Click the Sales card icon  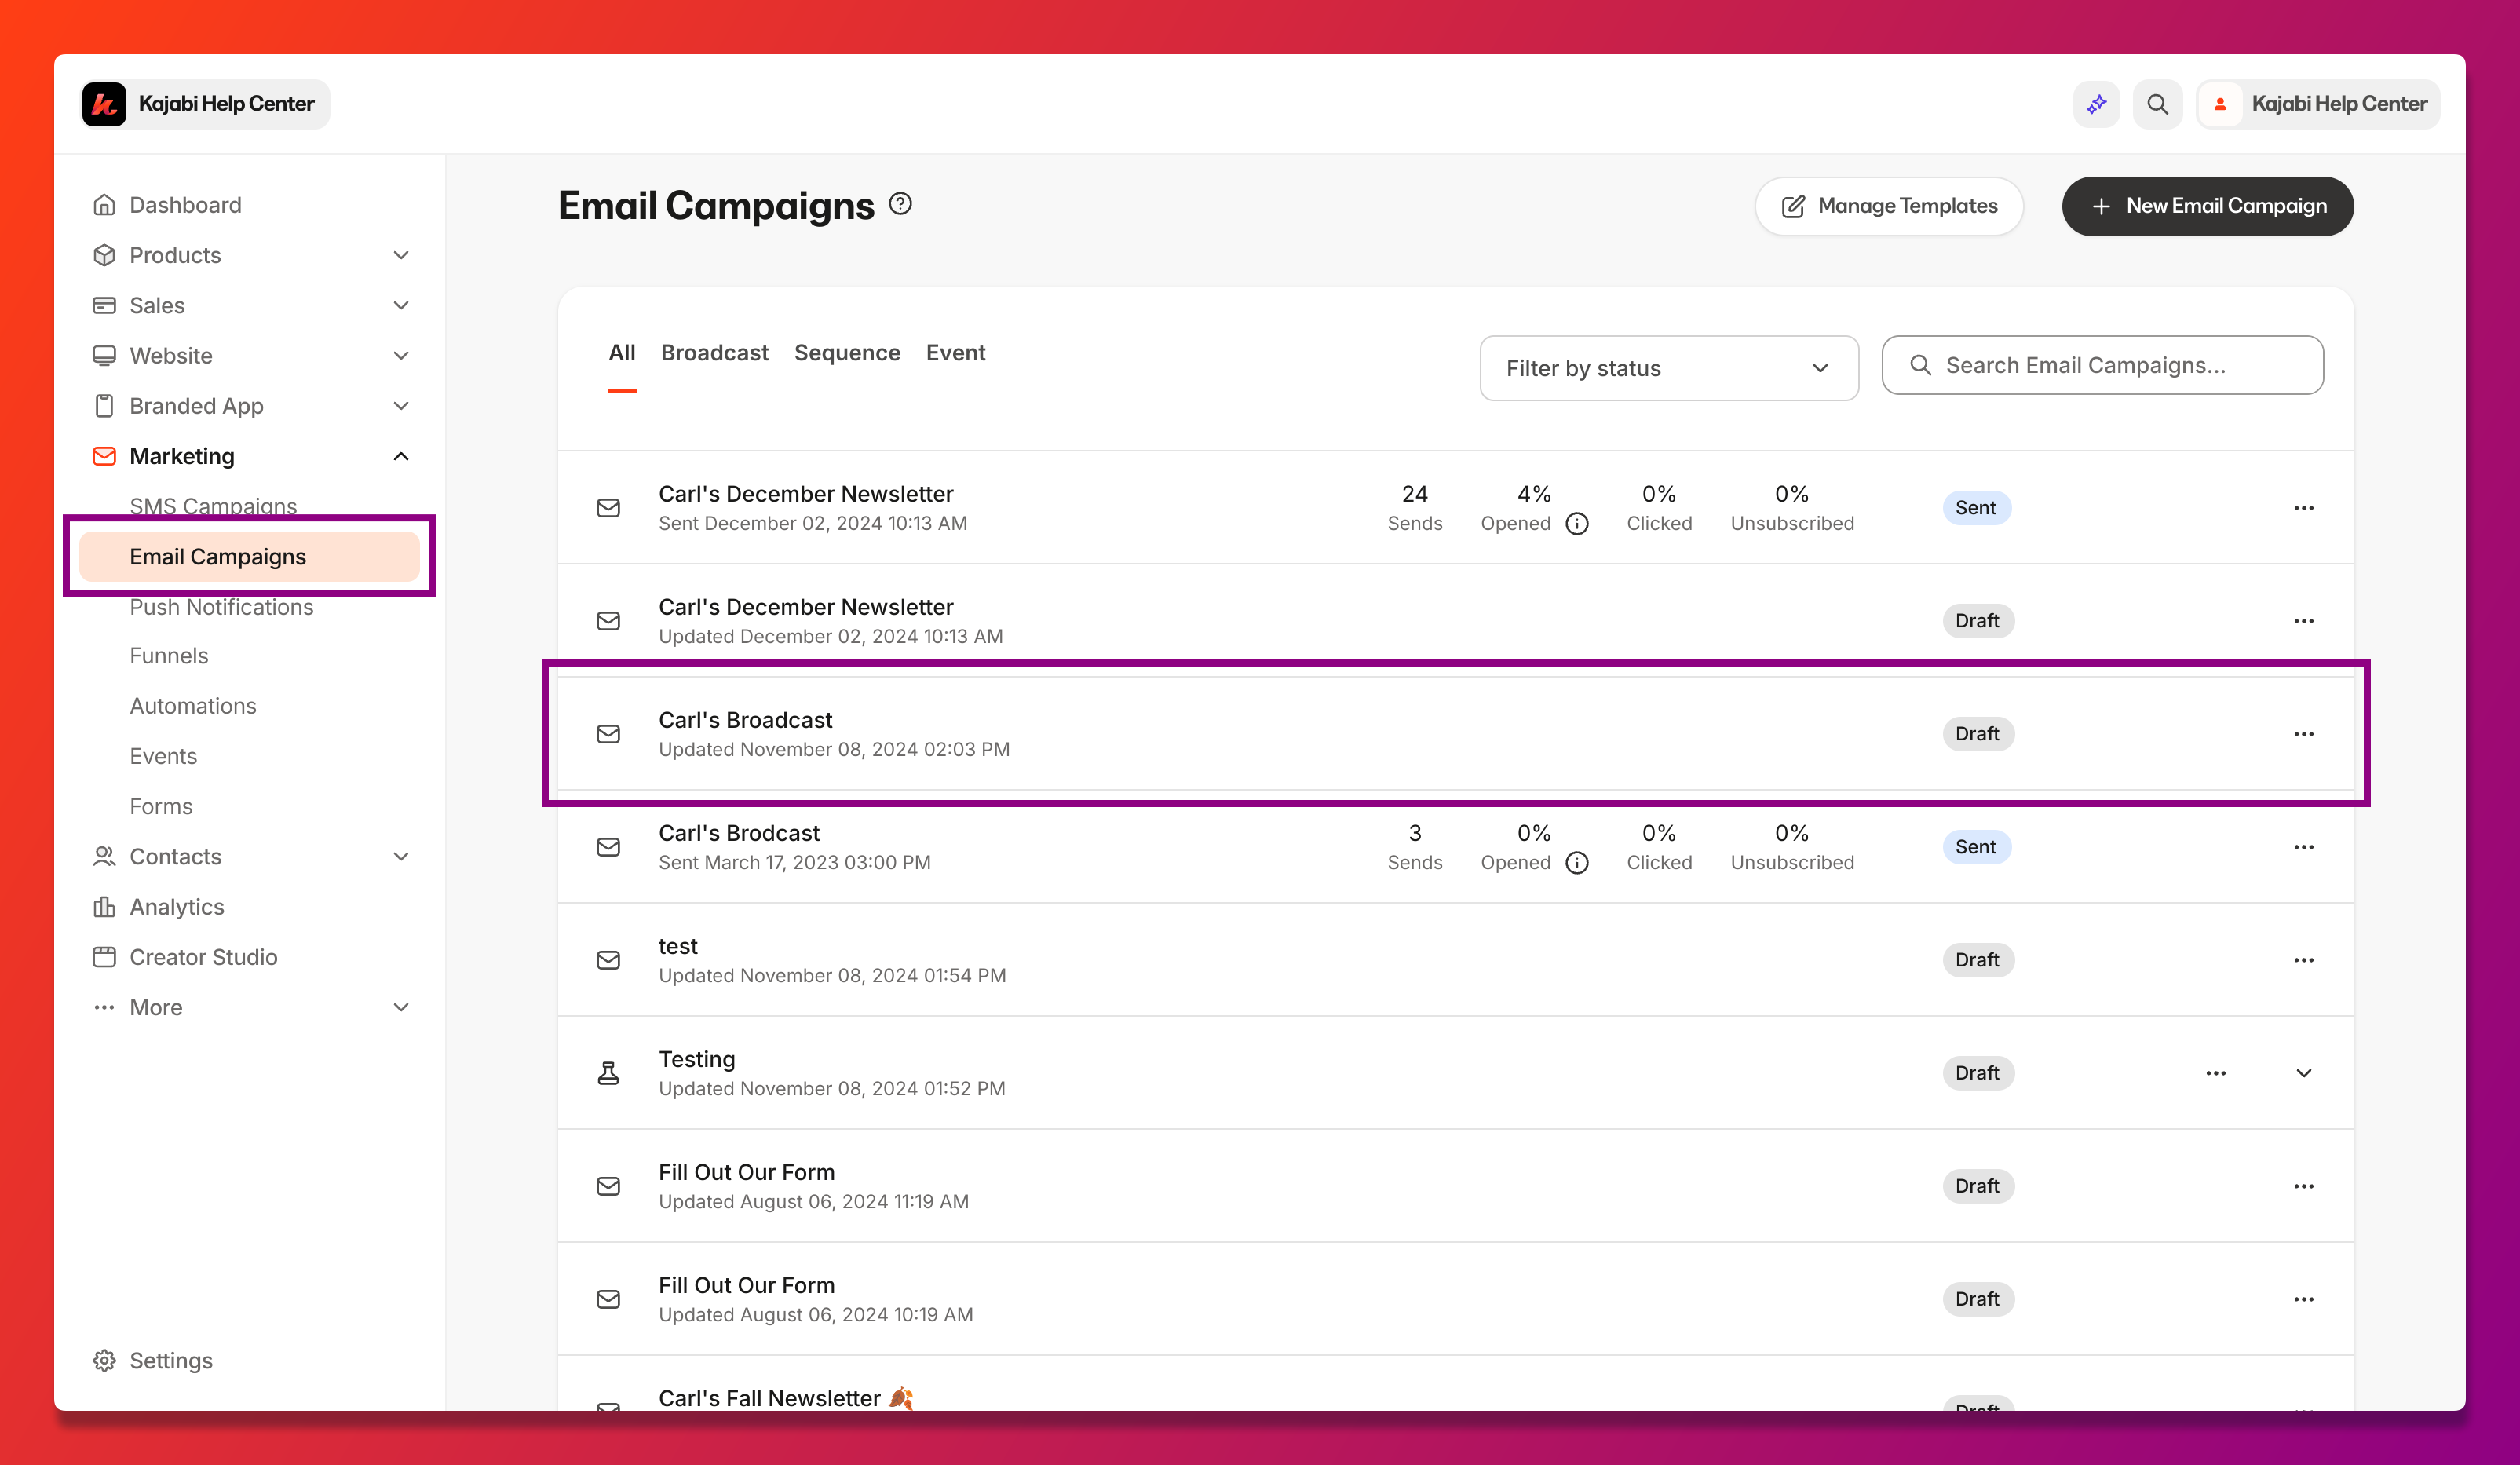click(104, 305)
